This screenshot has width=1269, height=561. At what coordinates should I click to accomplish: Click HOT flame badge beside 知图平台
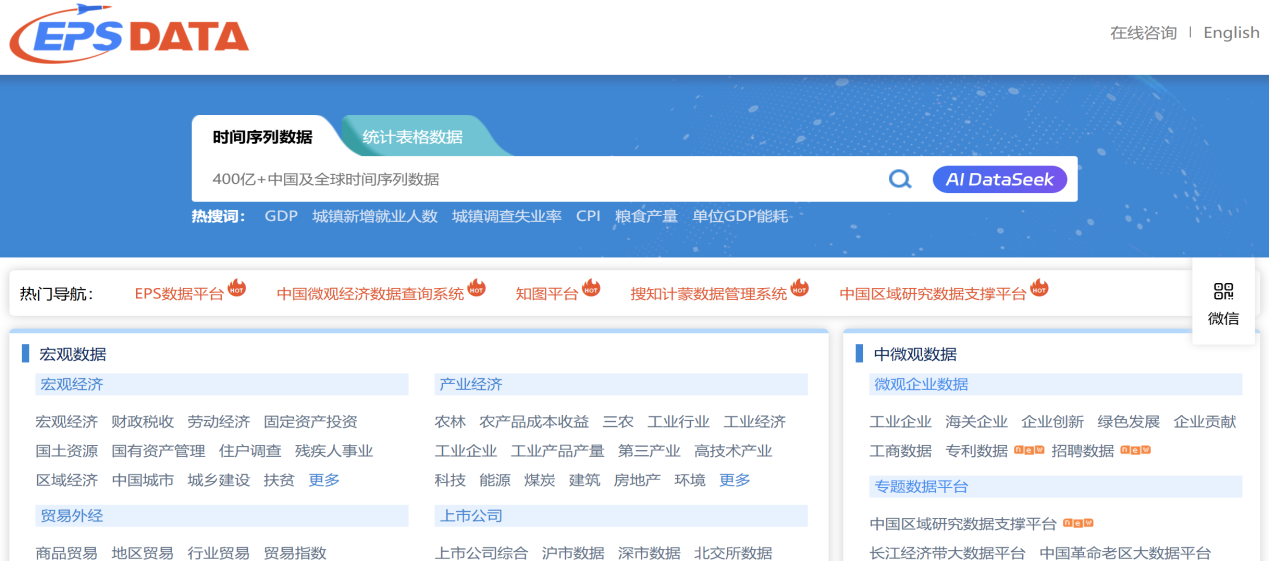591,288
